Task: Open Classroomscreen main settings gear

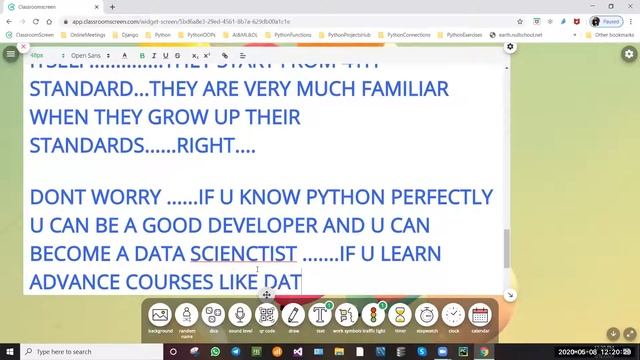Action: coord(629,54)
